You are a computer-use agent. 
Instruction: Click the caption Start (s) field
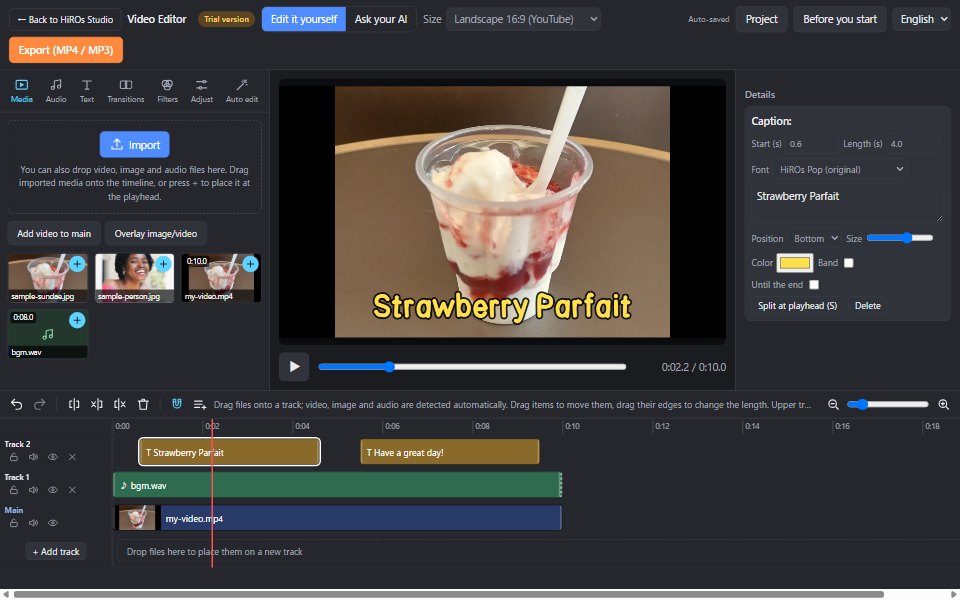(811, 144)
